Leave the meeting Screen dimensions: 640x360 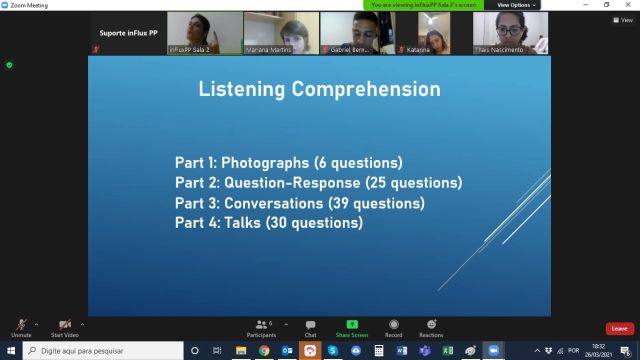click(620, 329)
